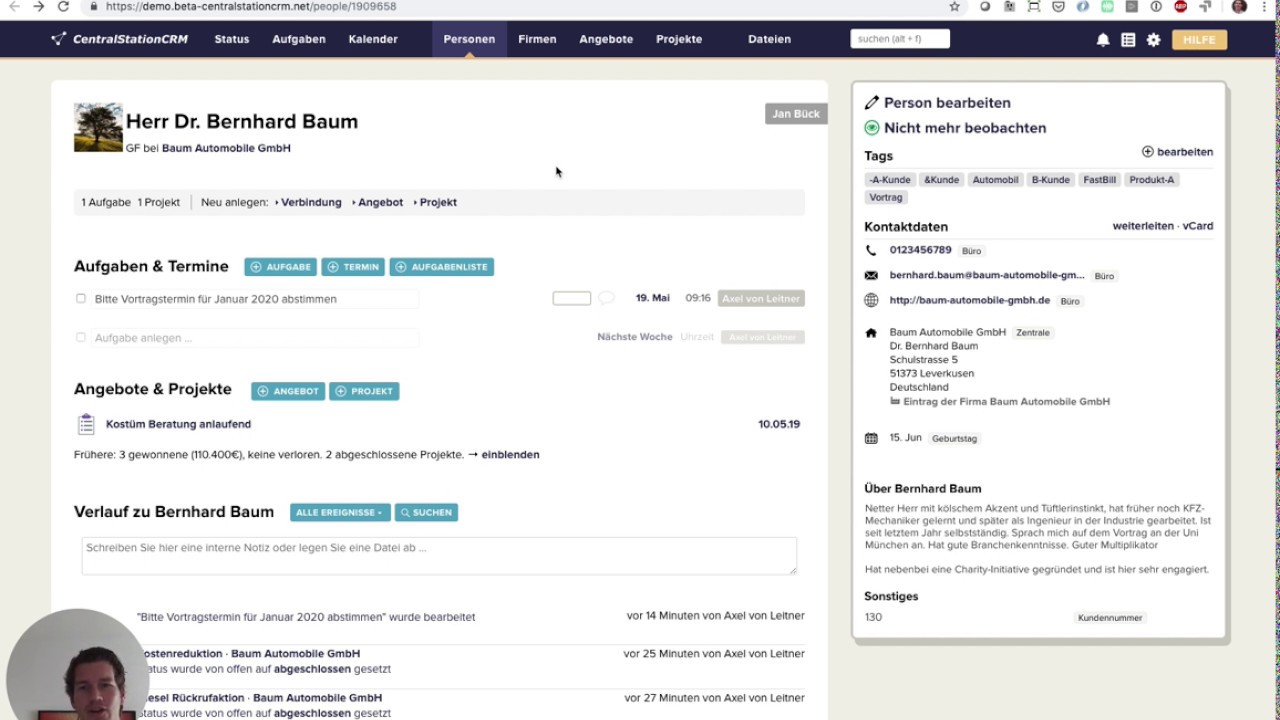Image resolution: width=1280 pixels, height=720 pixels.
Task: Go back with the browser back arrow
Action: point(14,6)
